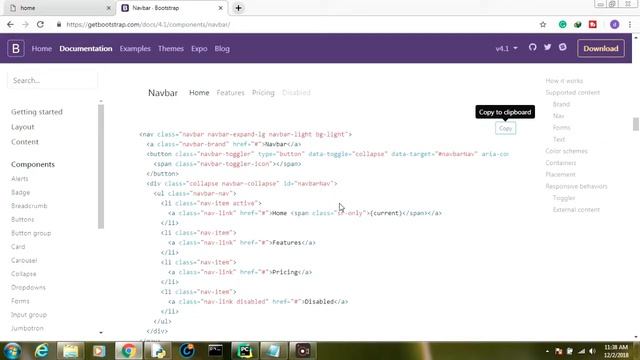This screenshot has height=360, width=640.
Task: Jump to Supported content section
Action: click(x=573, y=93)
